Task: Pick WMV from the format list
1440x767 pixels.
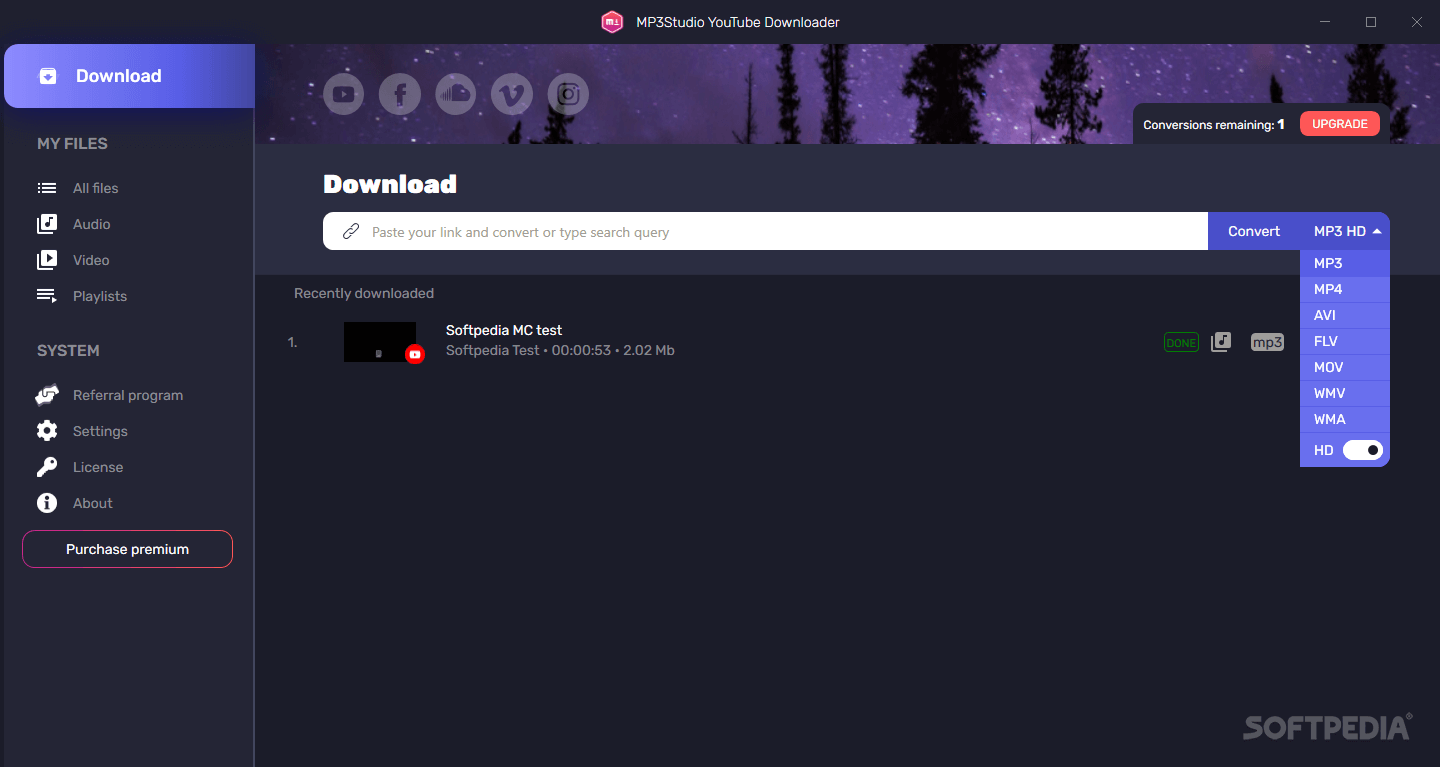Action: 1345,393
